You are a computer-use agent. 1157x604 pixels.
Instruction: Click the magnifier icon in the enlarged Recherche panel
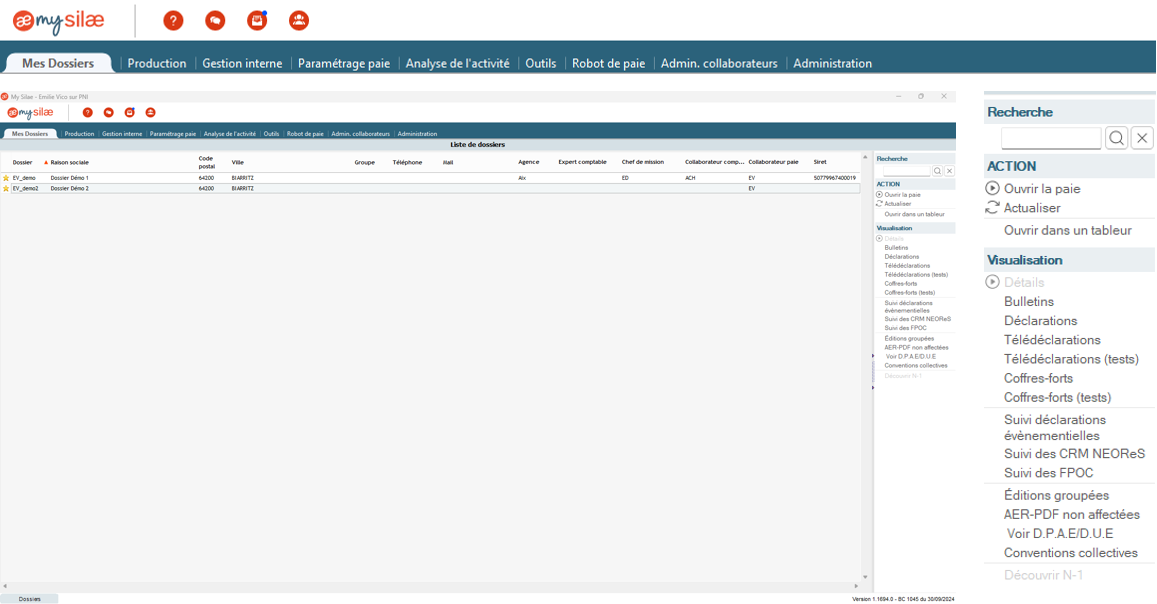pos(1116,138)
